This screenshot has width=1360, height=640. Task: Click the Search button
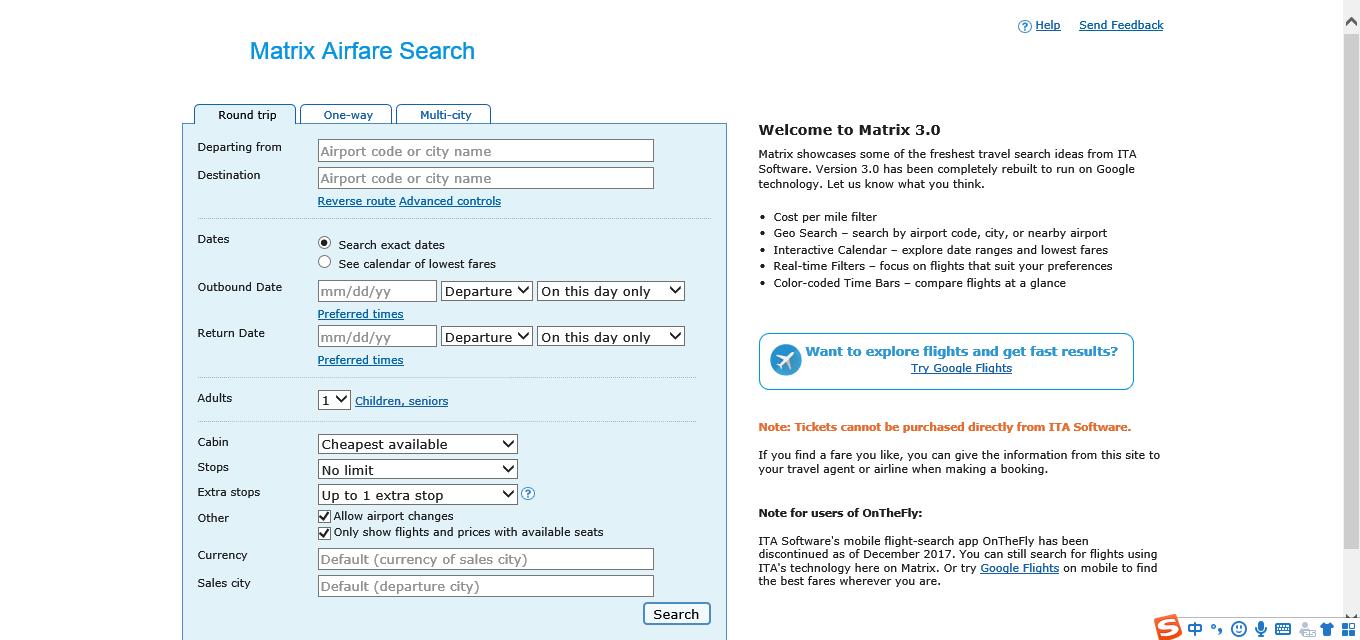676,614
